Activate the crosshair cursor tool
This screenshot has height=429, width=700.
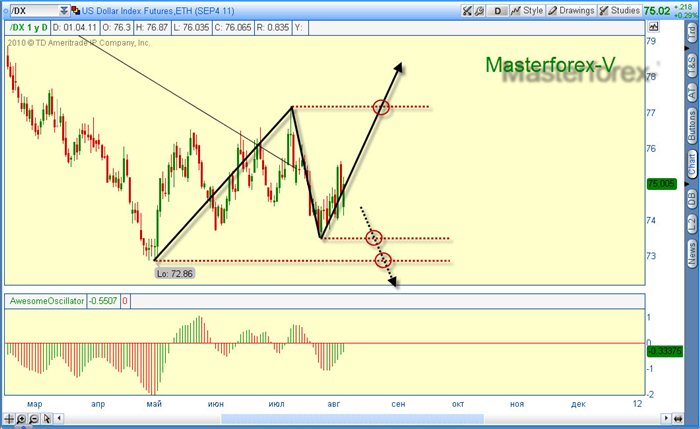(x=9, y=419)
